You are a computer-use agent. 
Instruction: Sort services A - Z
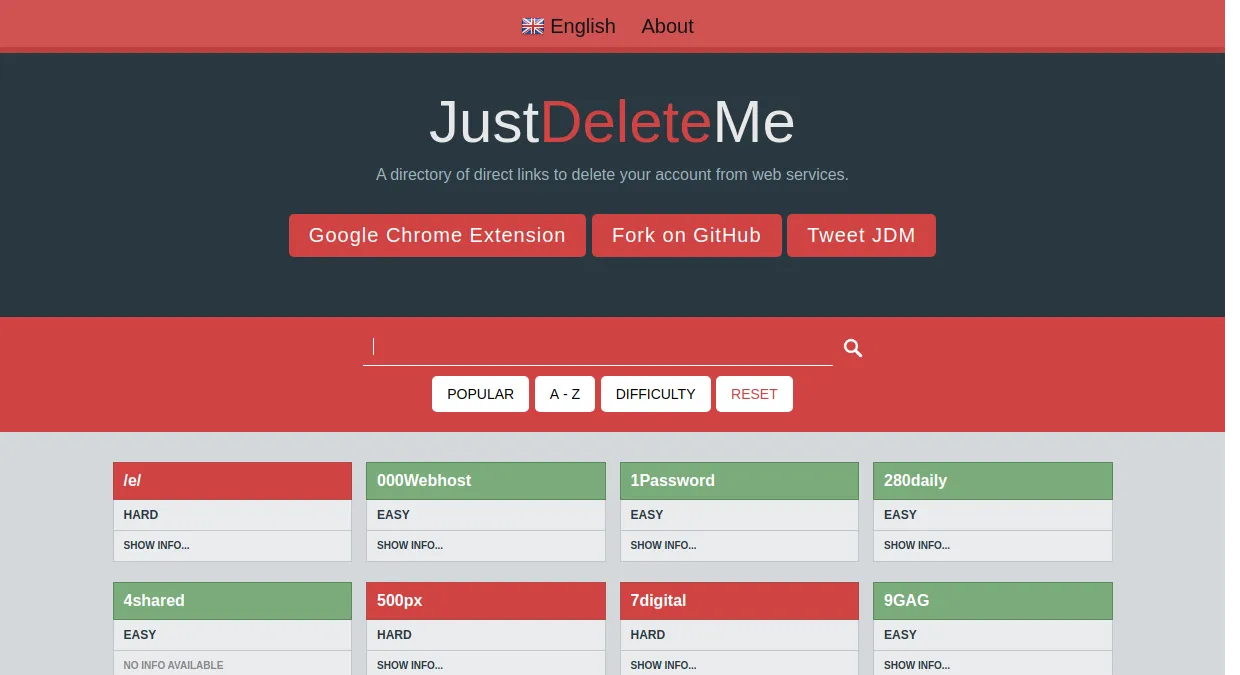[x=565, y=394]
